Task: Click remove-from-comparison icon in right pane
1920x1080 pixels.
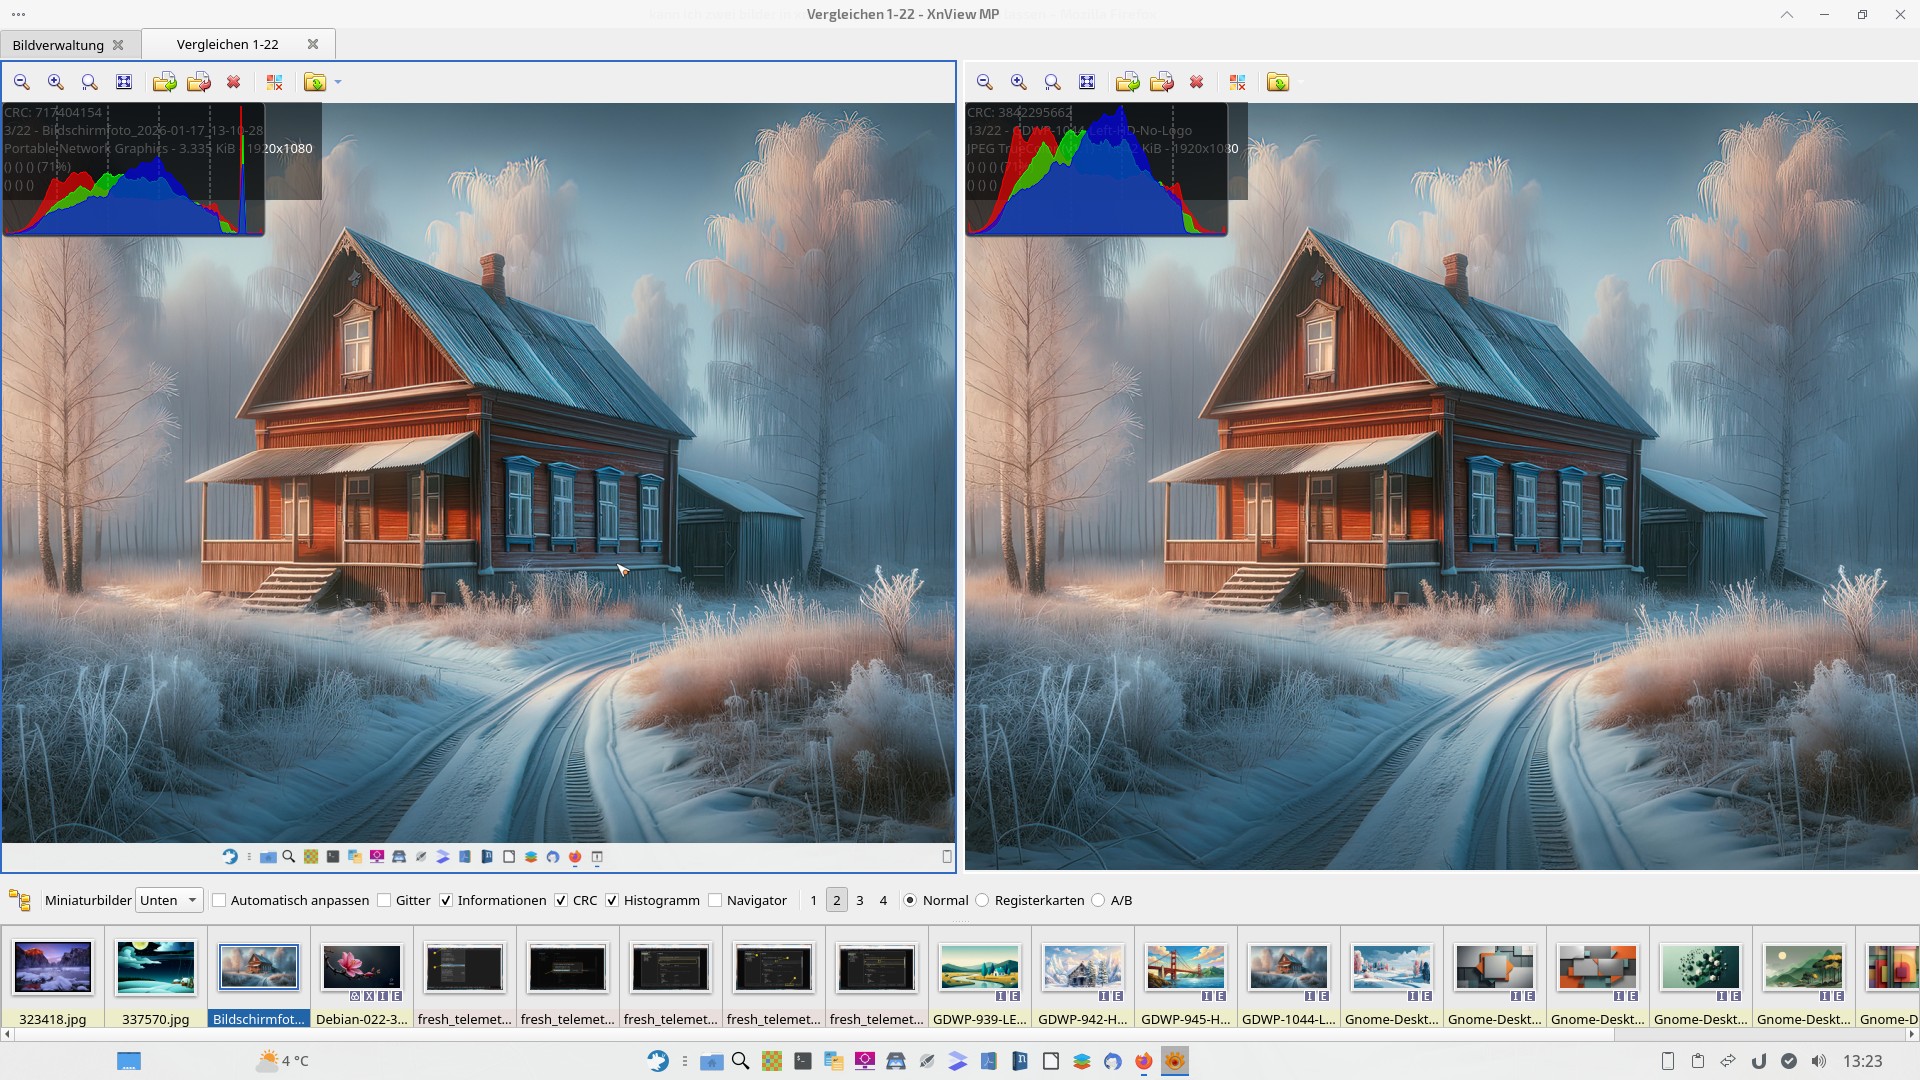Action: point(1237,82)
